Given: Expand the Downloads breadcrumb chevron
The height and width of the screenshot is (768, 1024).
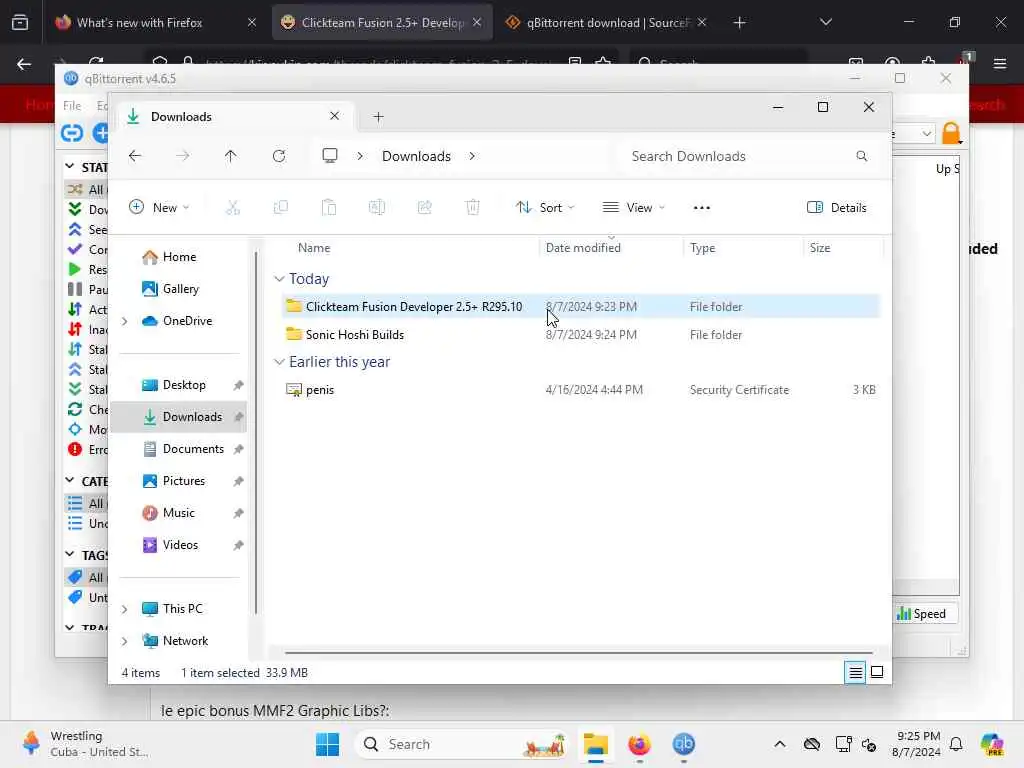Looking at the screenshot, I should tap(472, 156).
